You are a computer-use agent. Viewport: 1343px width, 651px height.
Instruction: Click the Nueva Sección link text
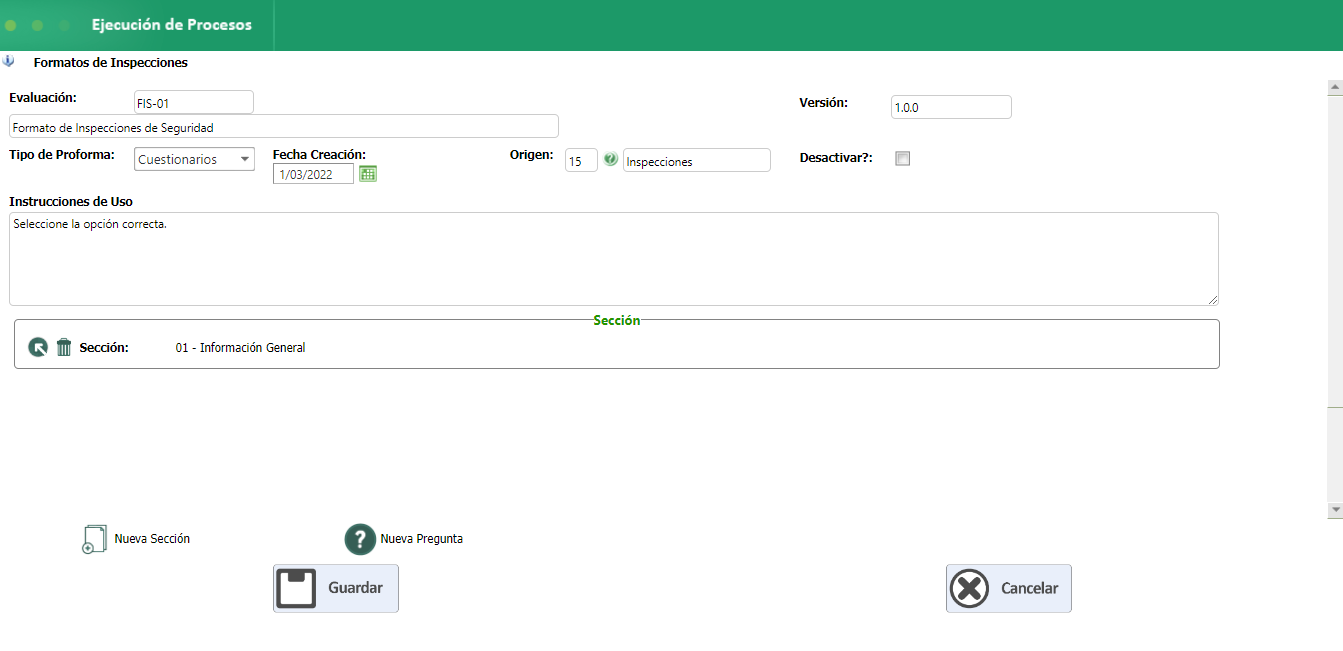pyautogui.click(x=152, y=539)
